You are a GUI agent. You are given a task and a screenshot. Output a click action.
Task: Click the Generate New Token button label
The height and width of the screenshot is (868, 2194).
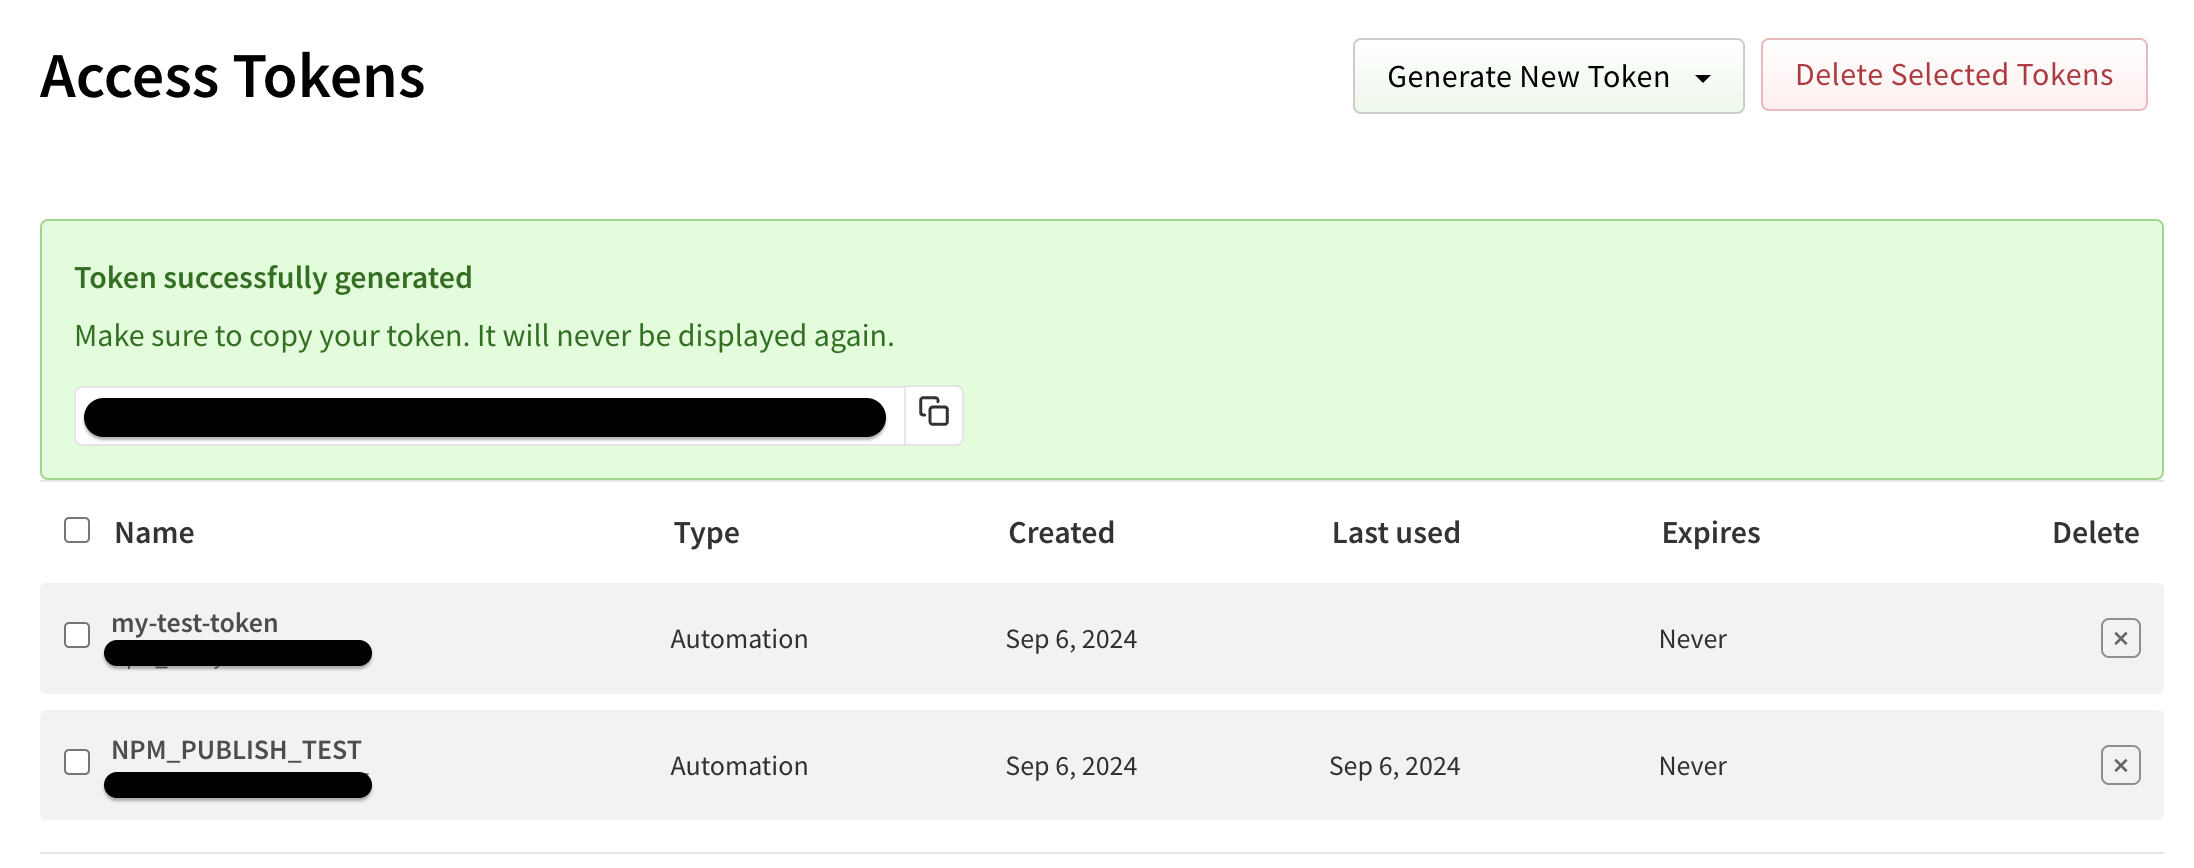coord(1527,77)
